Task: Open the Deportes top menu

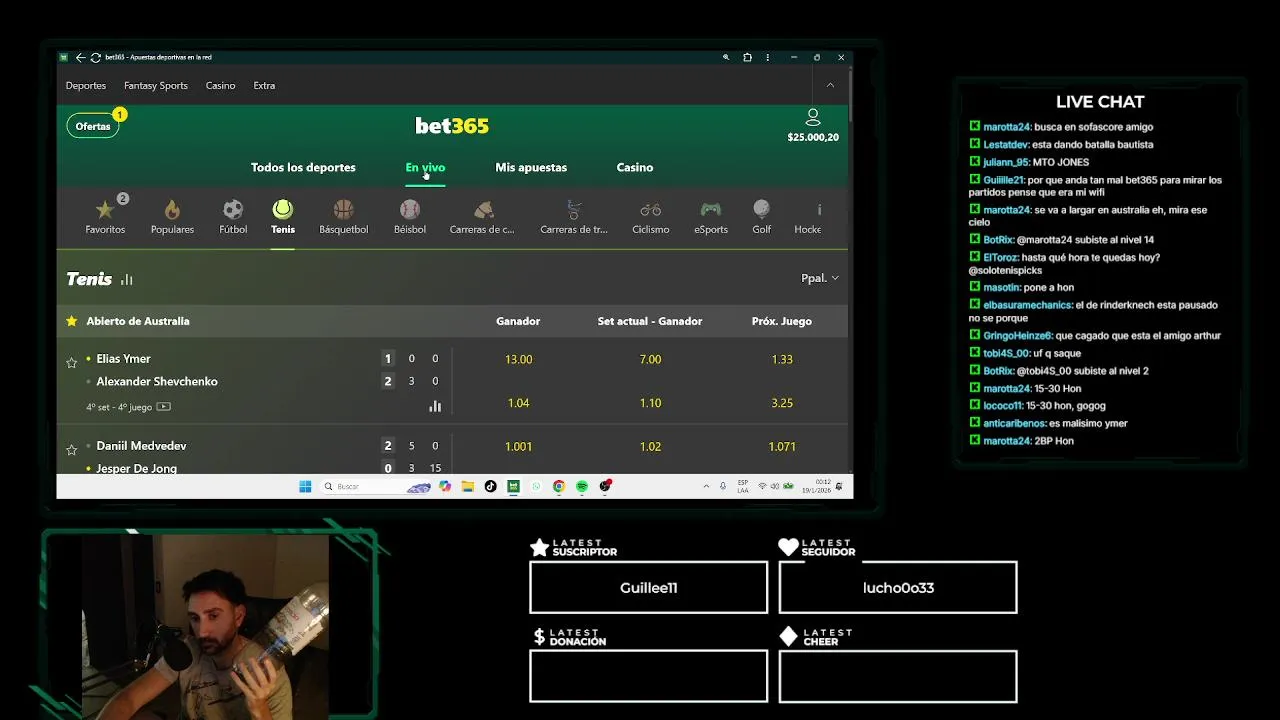Action: pos(86,86)
